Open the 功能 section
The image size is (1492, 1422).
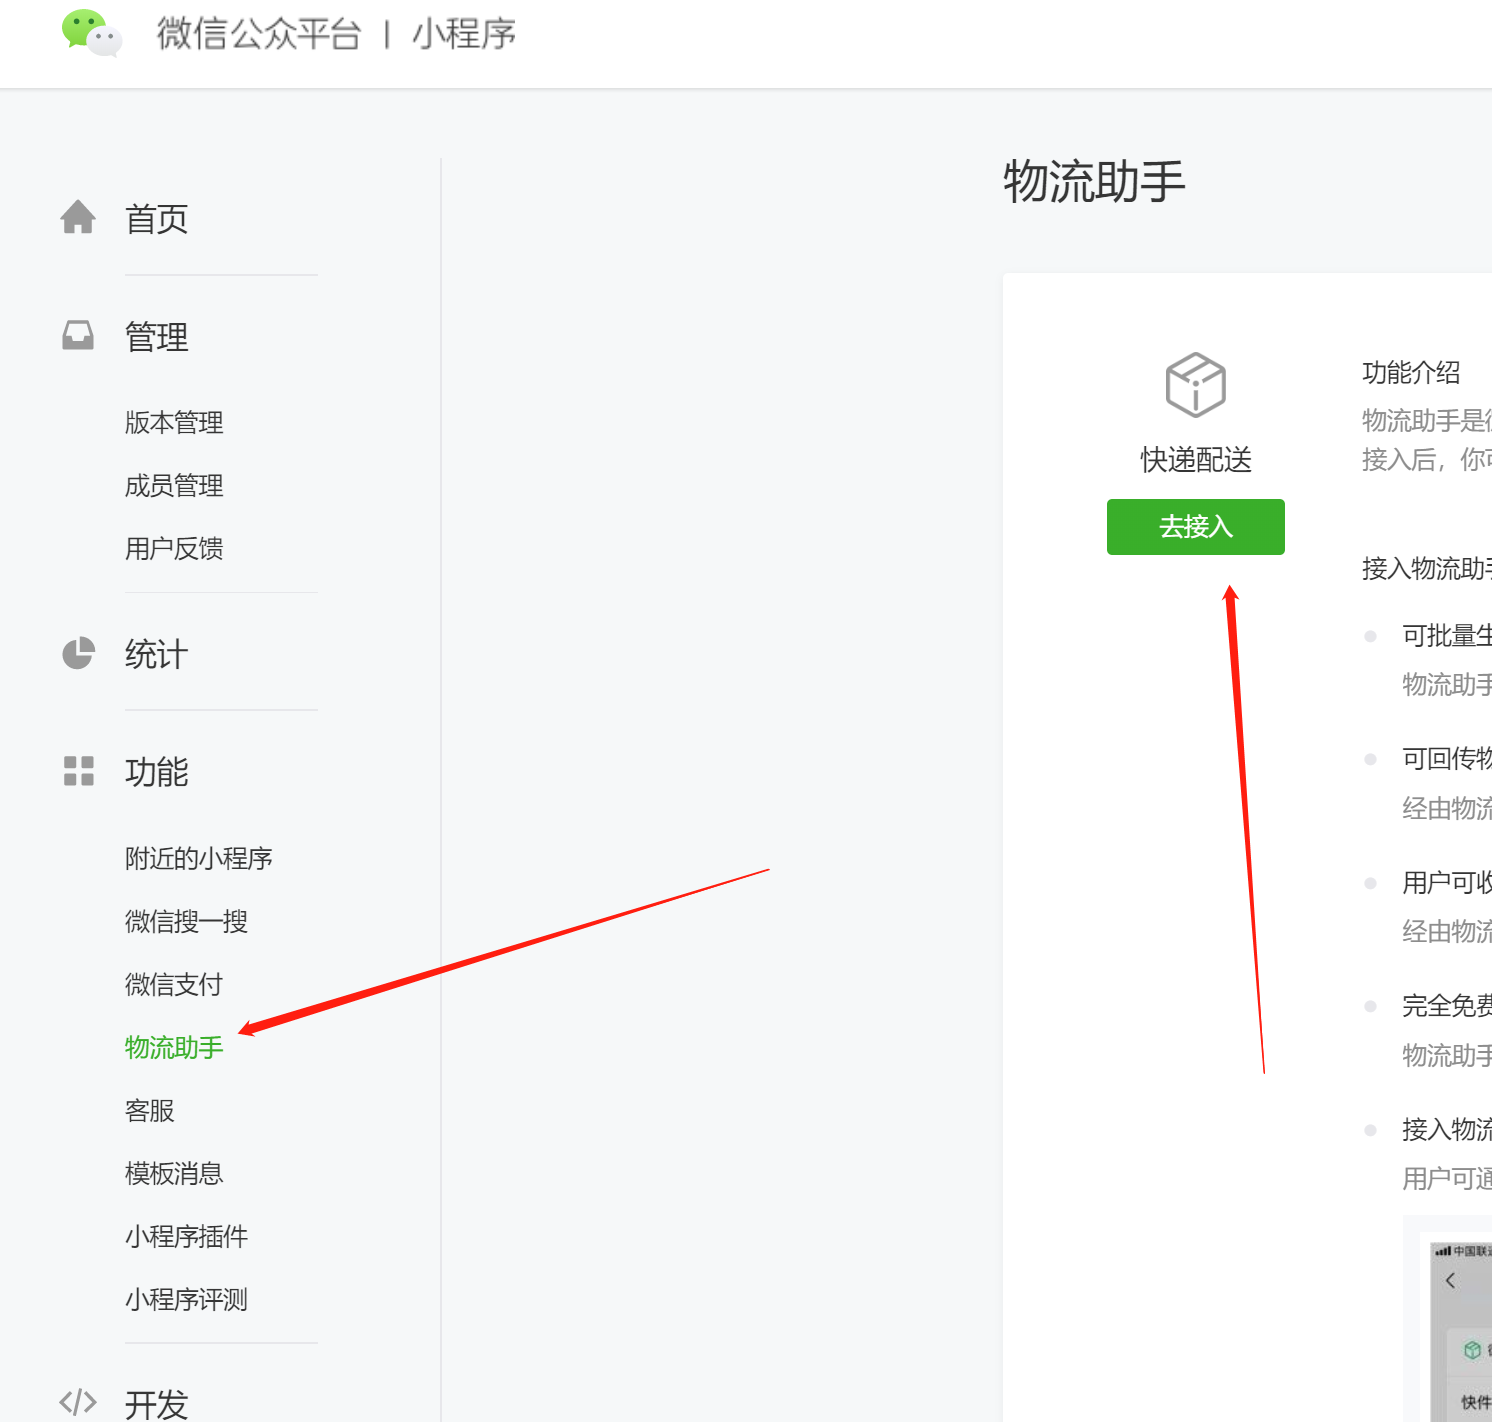coord(157,772)
